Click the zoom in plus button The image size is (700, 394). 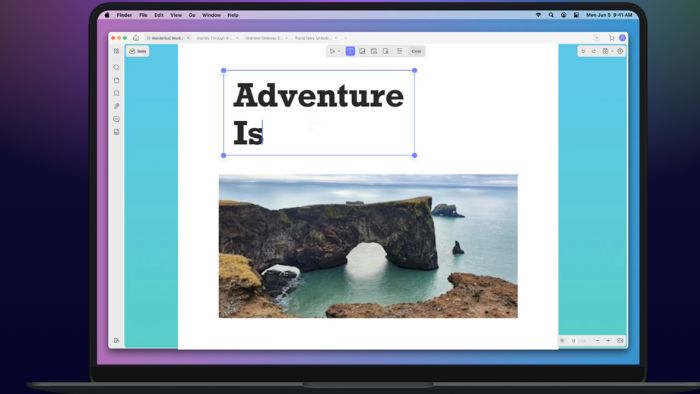tap(608, 340)
